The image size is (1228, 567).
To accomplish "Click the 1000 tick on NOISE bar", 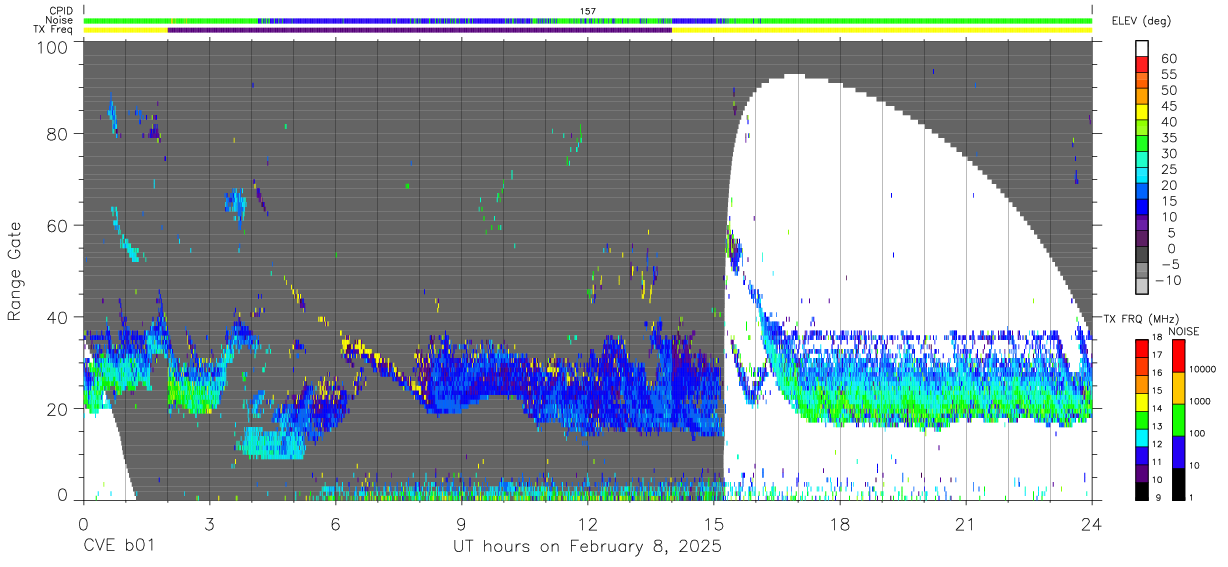I will [1202, 403].
